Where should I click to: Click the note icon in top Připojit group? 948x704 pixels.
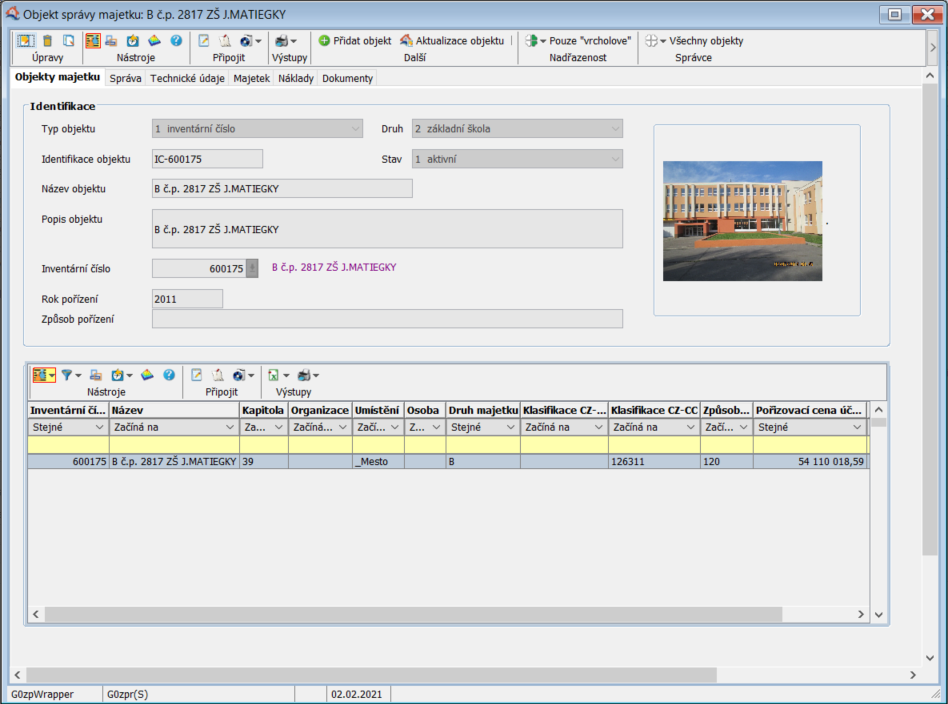(204, 41)
